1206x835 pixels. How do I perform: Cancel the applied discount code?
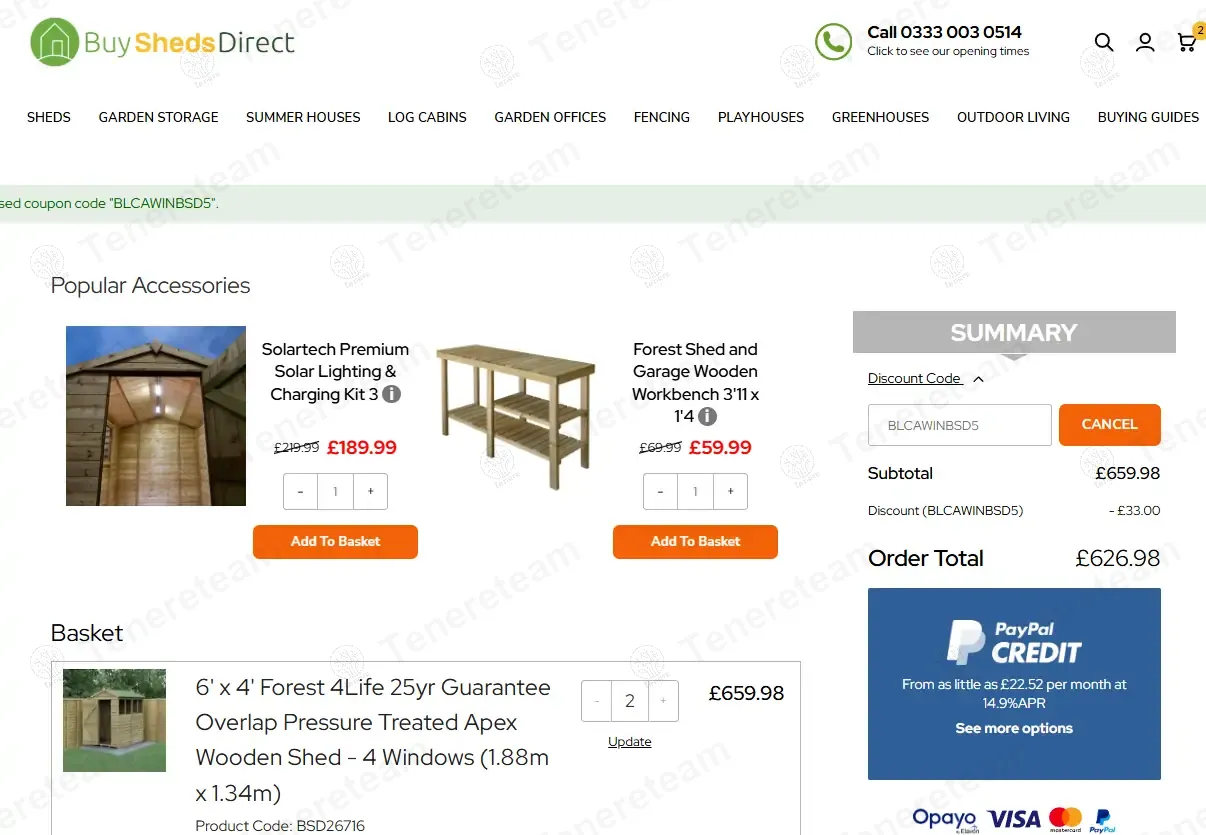1110,424
